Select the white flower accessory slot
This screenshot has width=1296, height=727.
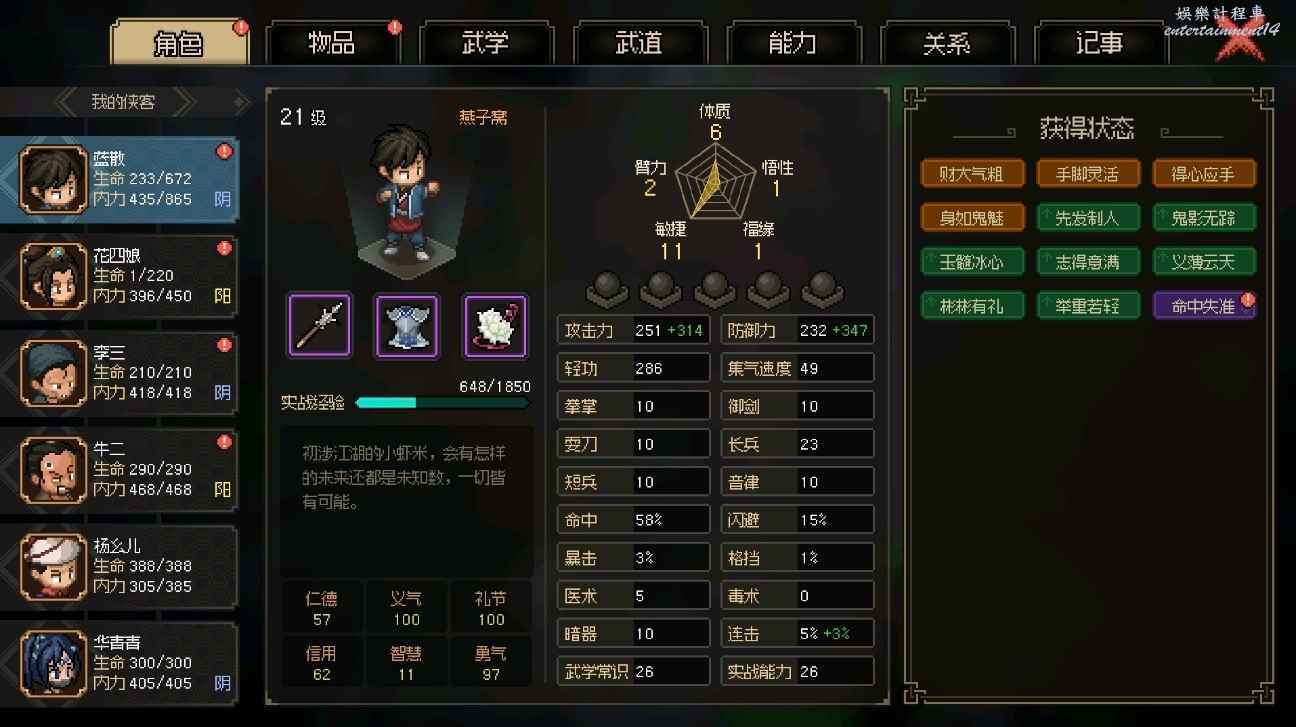pyautogui.click(x=495, y=325)
